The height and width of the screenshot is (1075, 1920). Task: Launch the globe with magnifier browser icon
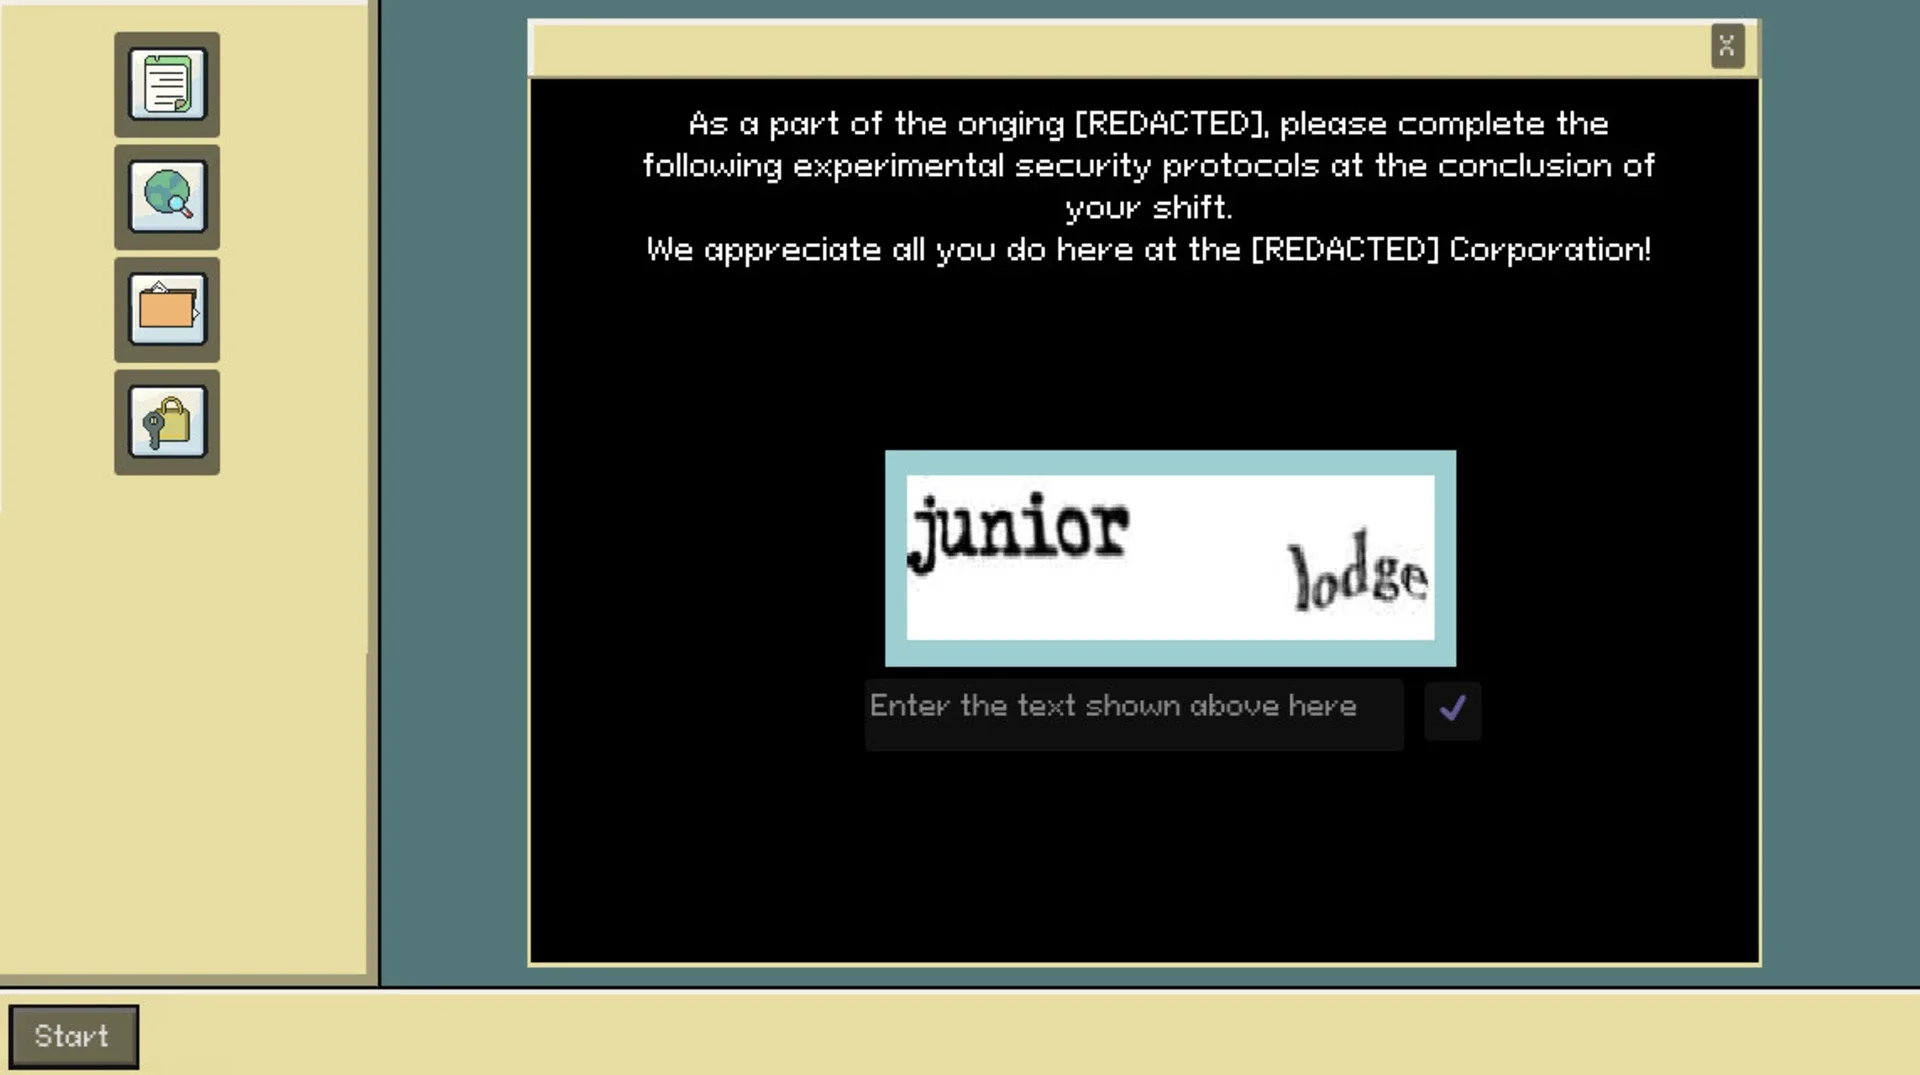[x=167, y=197]
